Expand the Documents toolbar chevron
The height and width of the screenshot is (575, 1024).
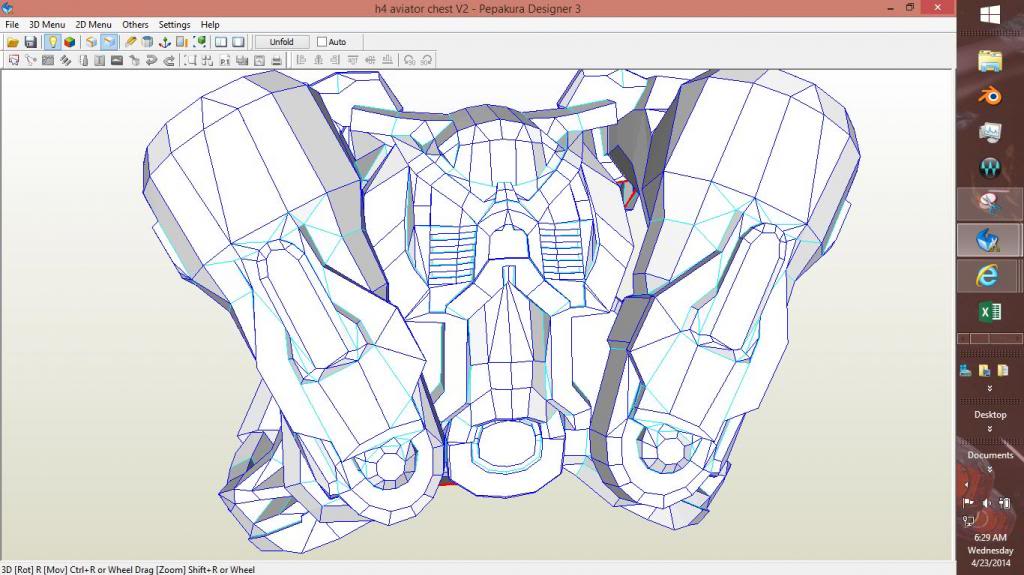[x=989, y=470]
